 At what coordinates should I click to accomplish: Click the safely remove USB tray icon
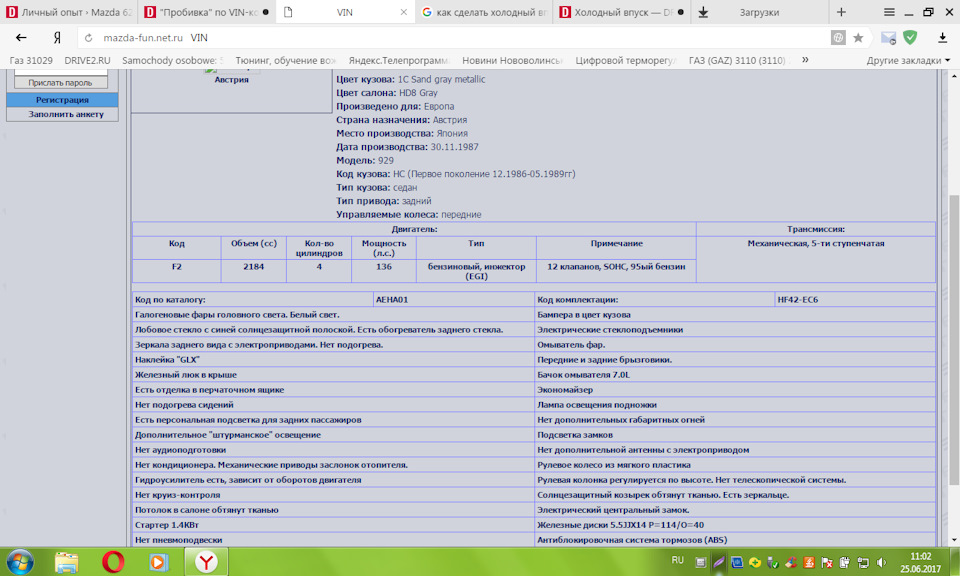click(x=773, y=562)
